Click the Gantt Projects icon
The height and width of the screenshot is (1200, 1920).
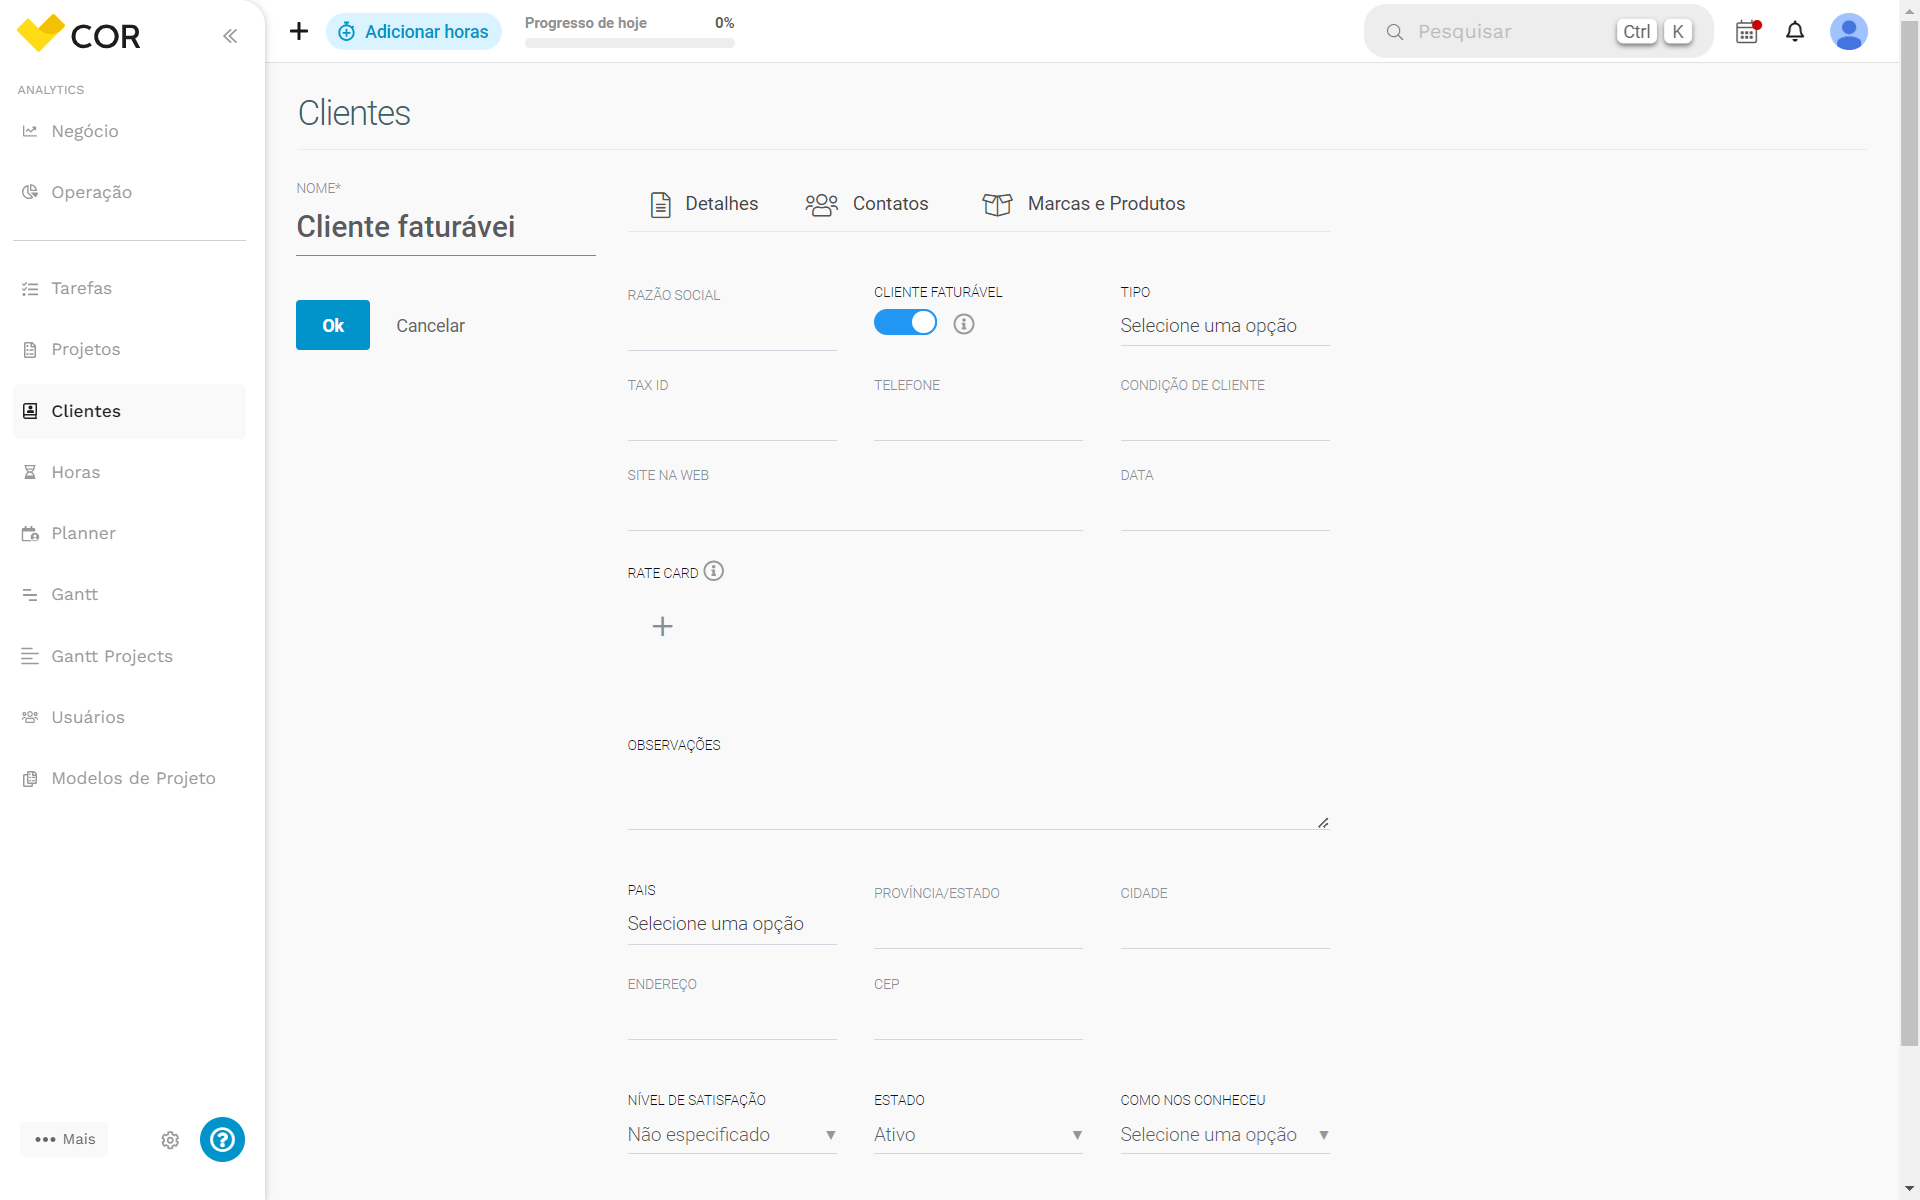click(30, 656)
